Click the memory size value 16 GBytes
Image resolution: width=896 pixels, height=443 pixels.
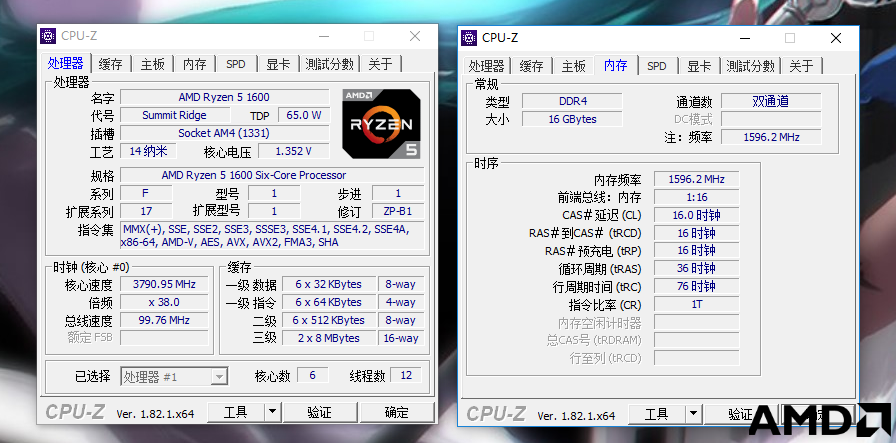[572, 119]
